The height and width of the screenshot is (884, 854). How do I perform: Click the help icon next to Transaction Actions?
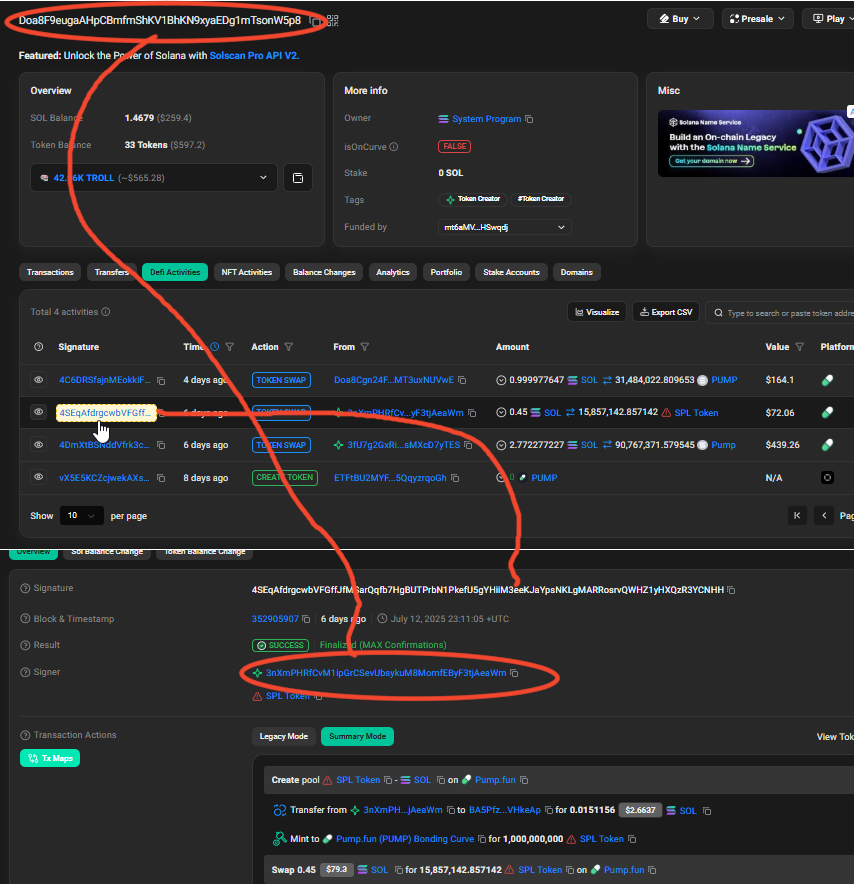click(25, 735)
